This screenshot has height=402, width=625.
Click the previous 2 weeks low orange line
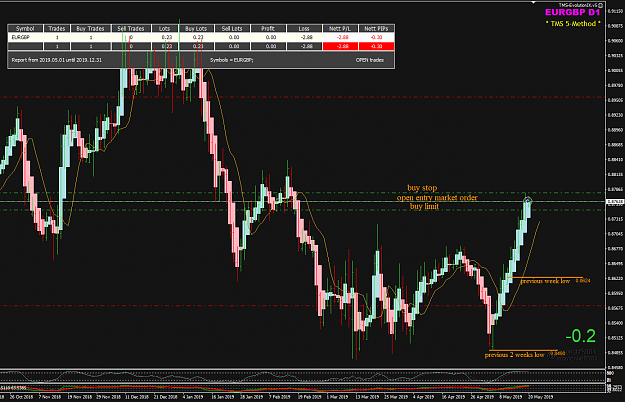(523, 351)
